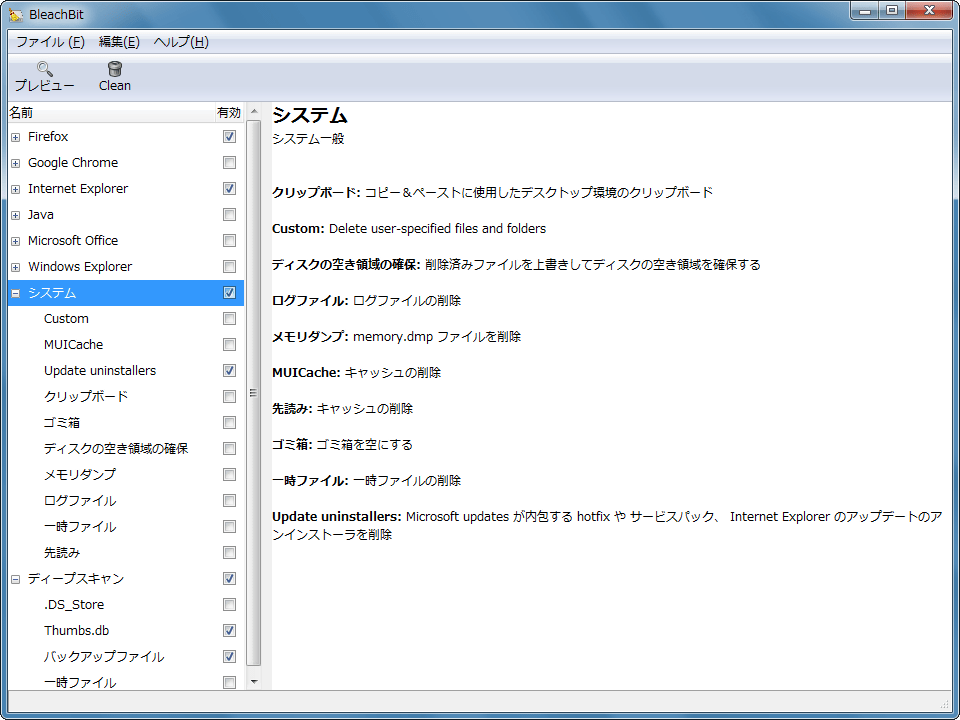Select the ゴミ箱 tree item
The width and height of the screenshot is (960, 720).
62,422
